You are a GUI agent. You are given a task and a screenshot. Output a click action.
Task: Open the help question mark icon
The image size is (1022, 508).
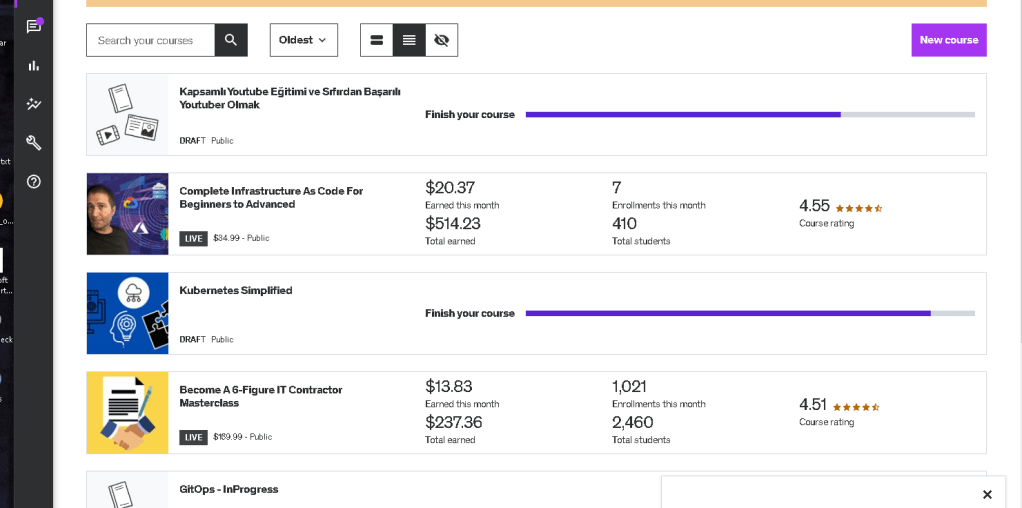34,182
